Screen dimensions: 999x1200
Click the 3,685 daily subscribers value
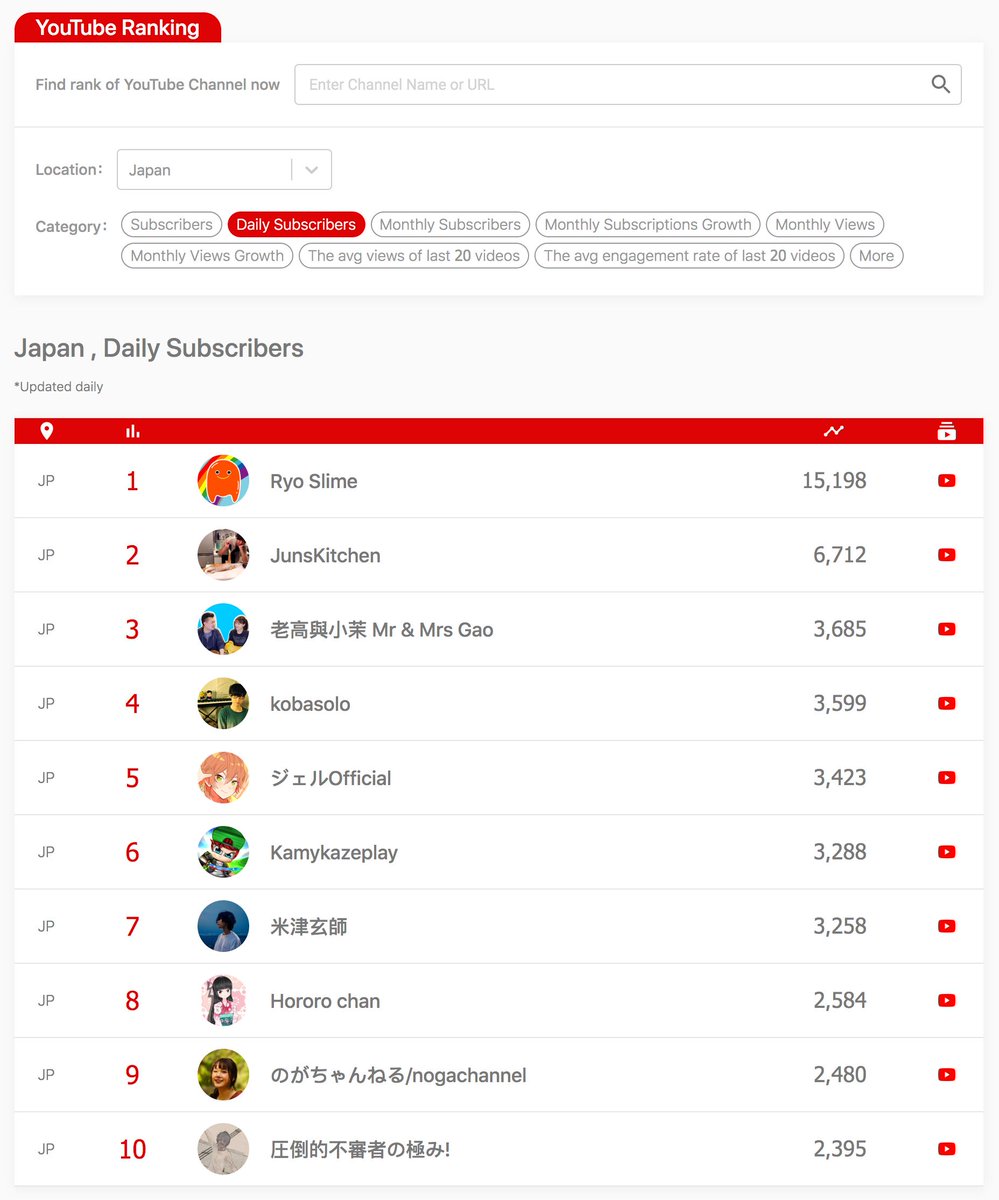pyautogui.click(x=840, y=629)
